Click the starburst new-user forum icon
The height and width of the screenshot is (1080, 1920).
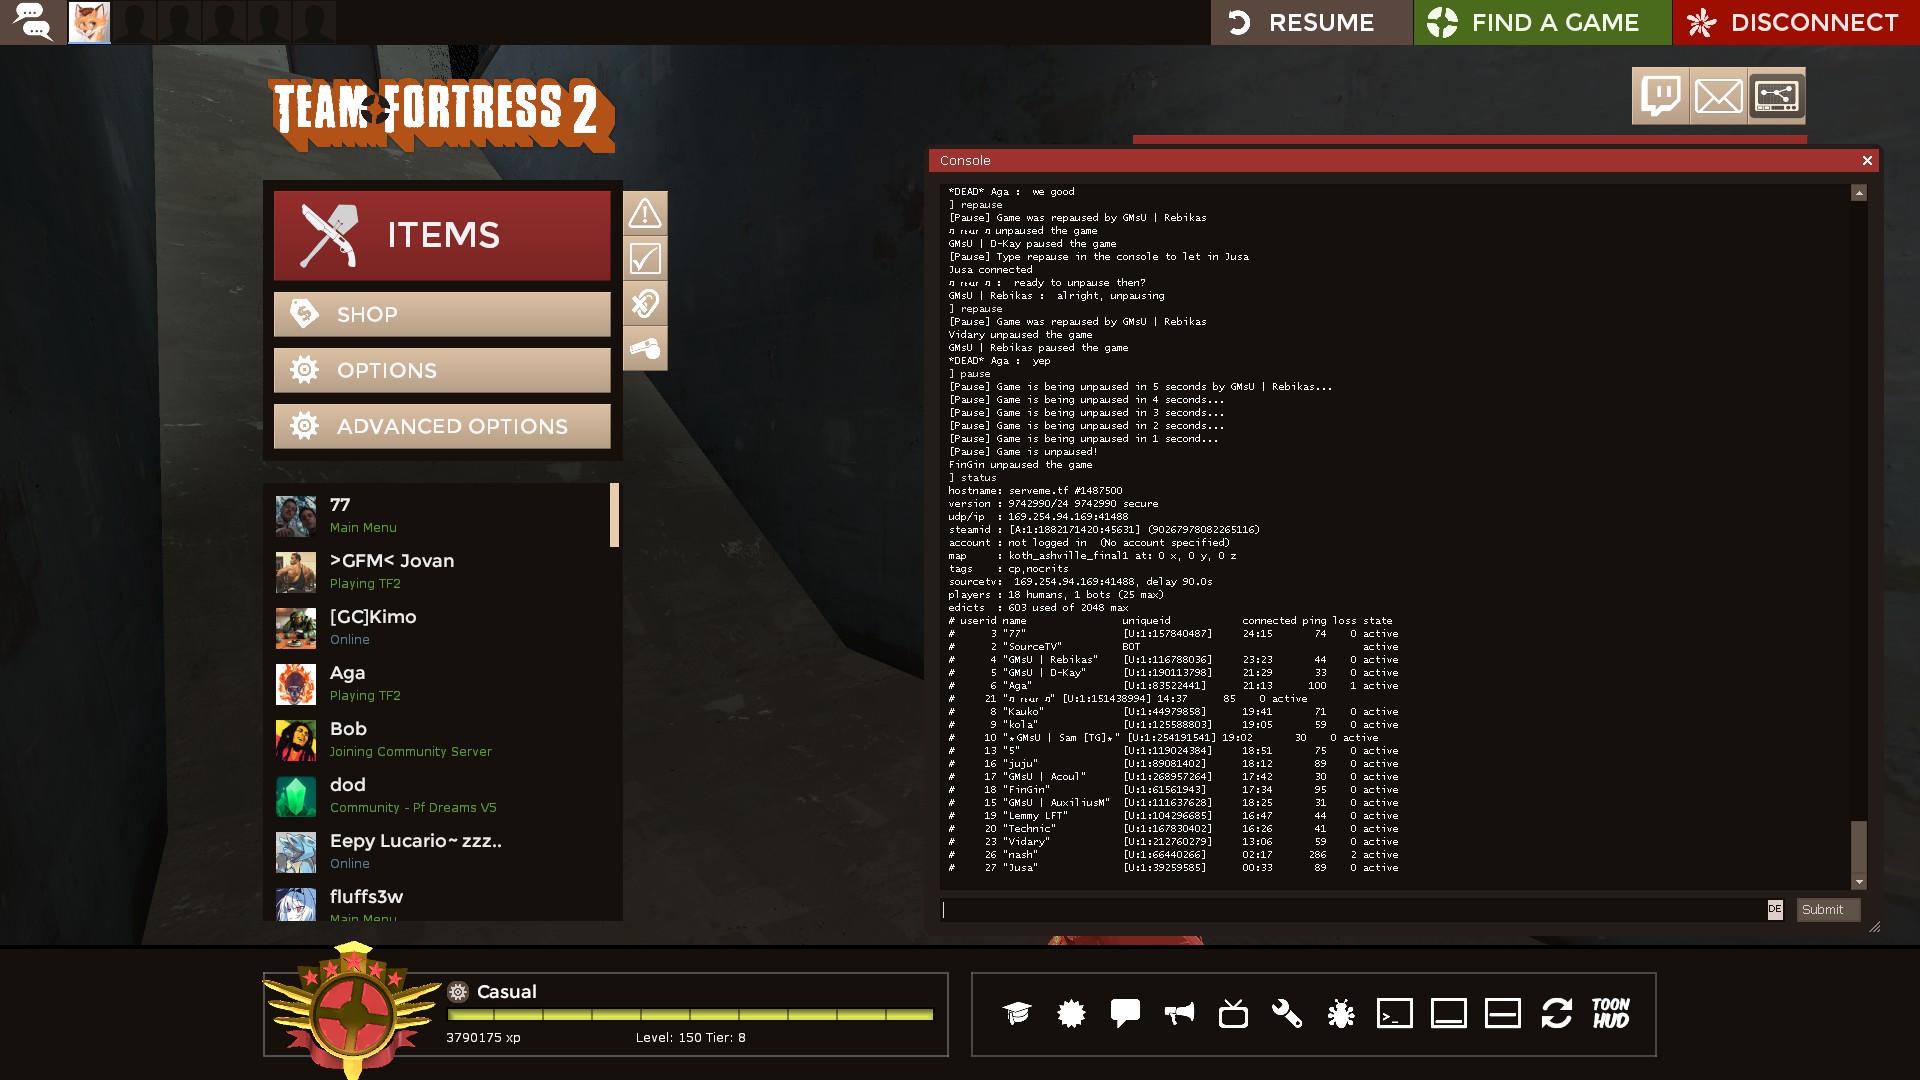1071,1014
